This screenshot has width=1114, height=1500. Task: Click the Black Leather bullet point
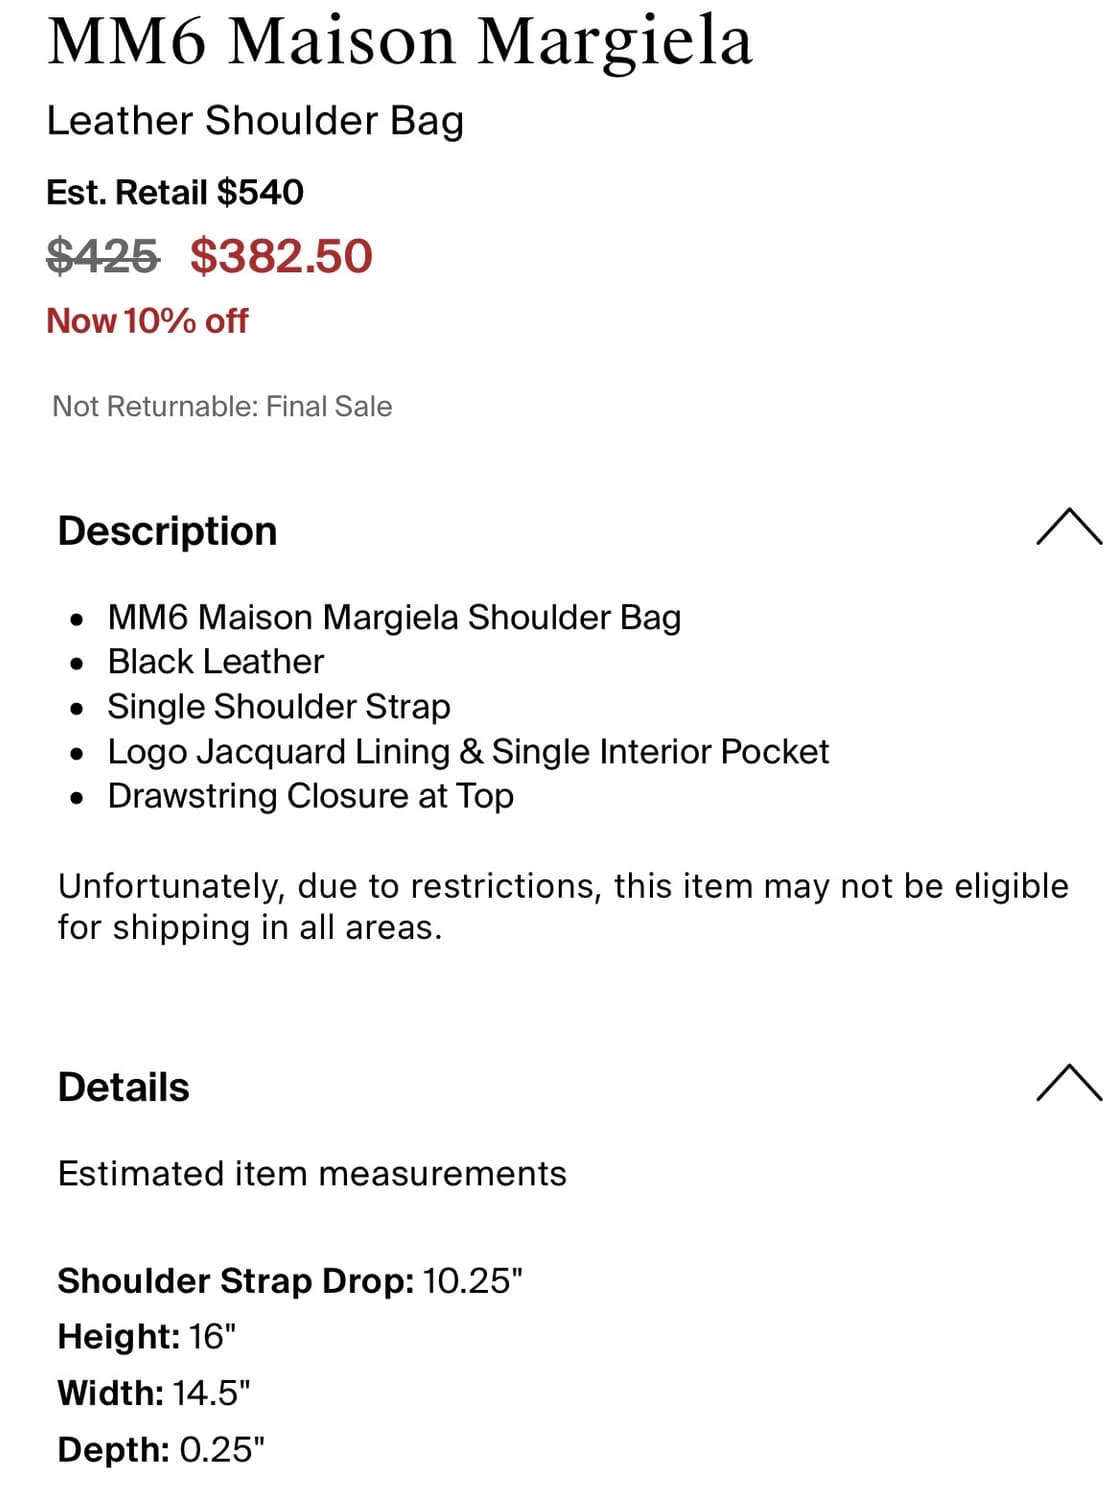(216, 662)
